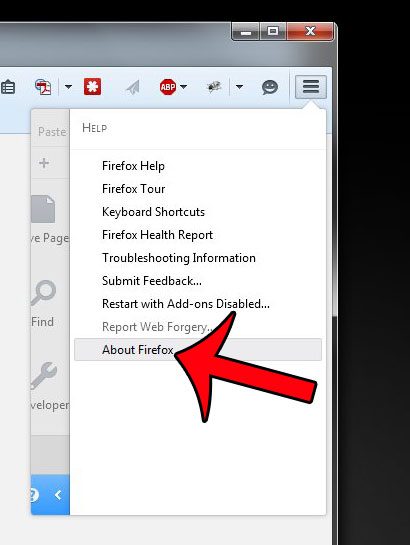
Task: Expand the dropdown arrow beside fly icon
Action: [x=239, y=87]
